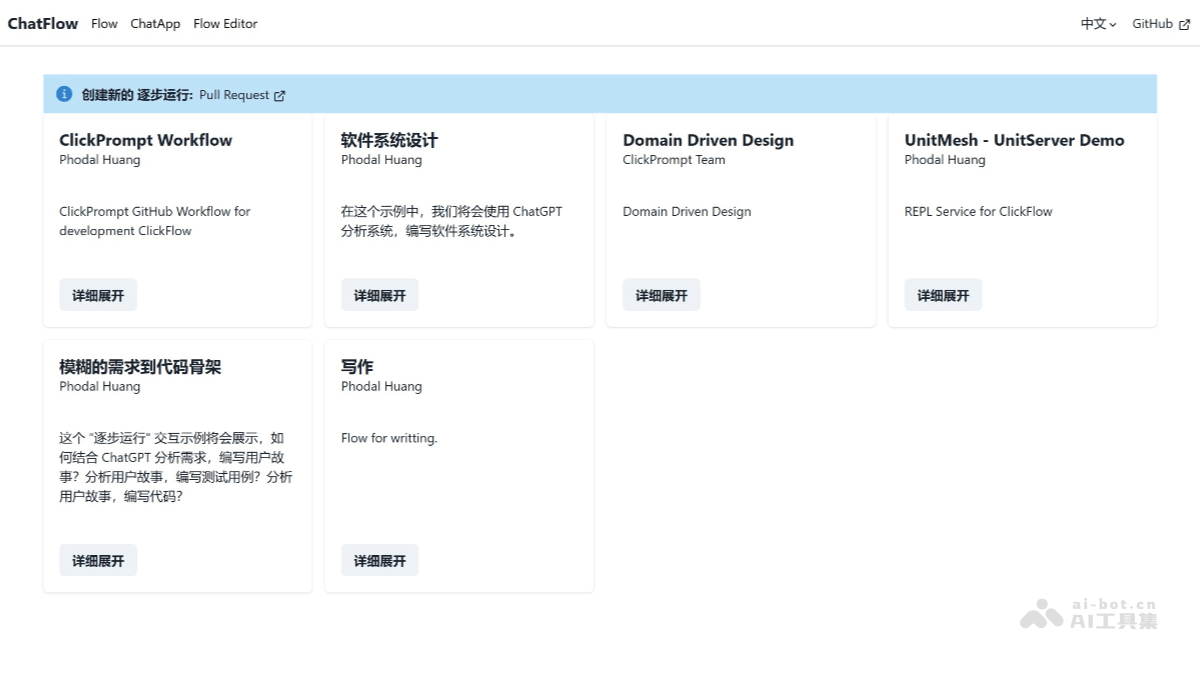Expand details for 软件系统设计 card

tap(380, 295)
